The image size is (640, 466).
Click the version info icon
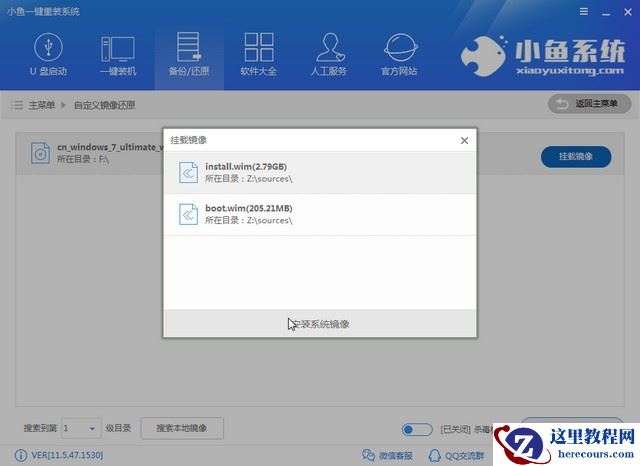coord(21,455)
